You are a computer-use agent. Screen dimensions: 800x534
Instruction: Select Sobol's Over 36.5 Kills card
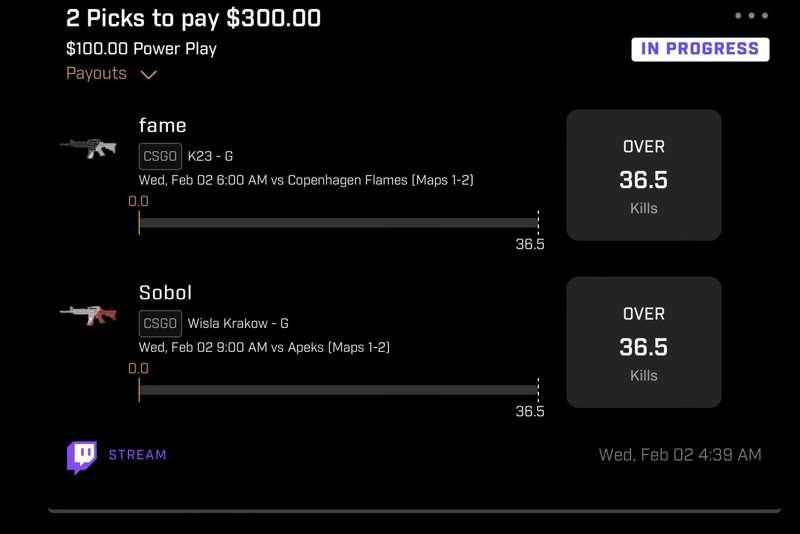644,342
